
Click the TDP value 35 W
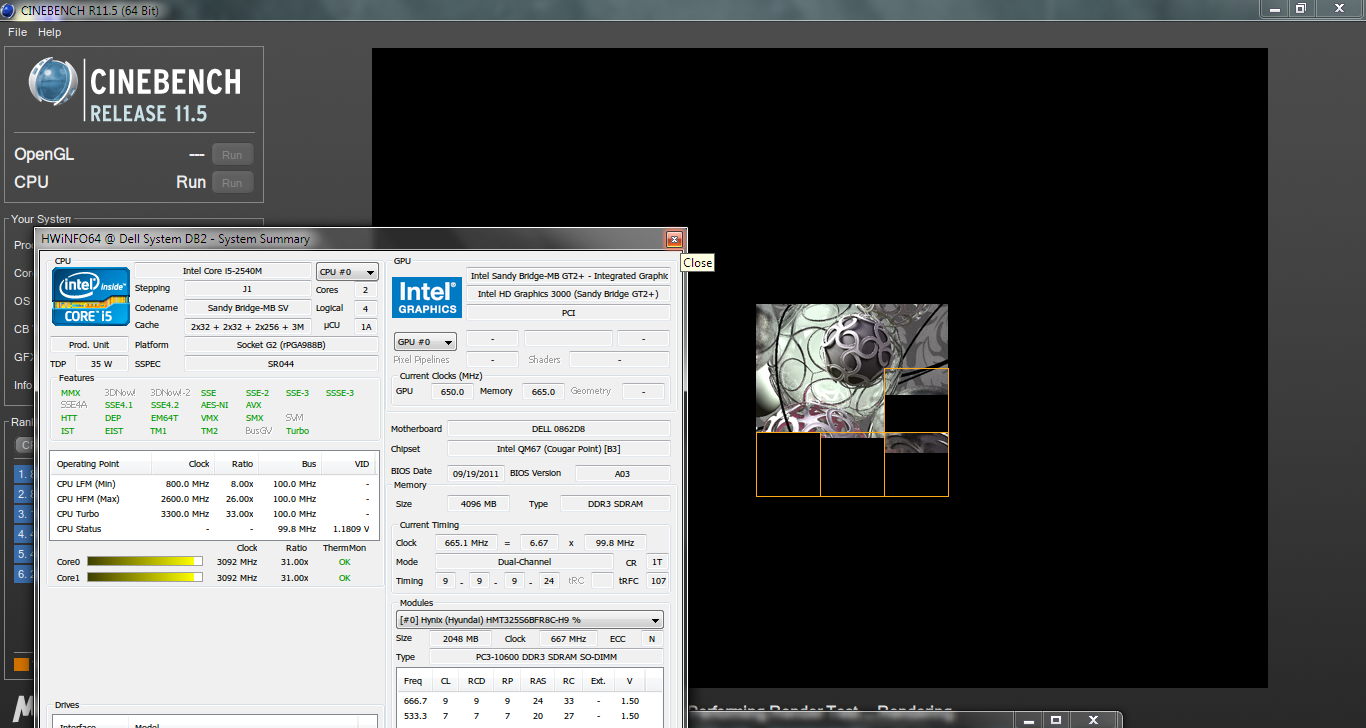(x=101, y=364)
